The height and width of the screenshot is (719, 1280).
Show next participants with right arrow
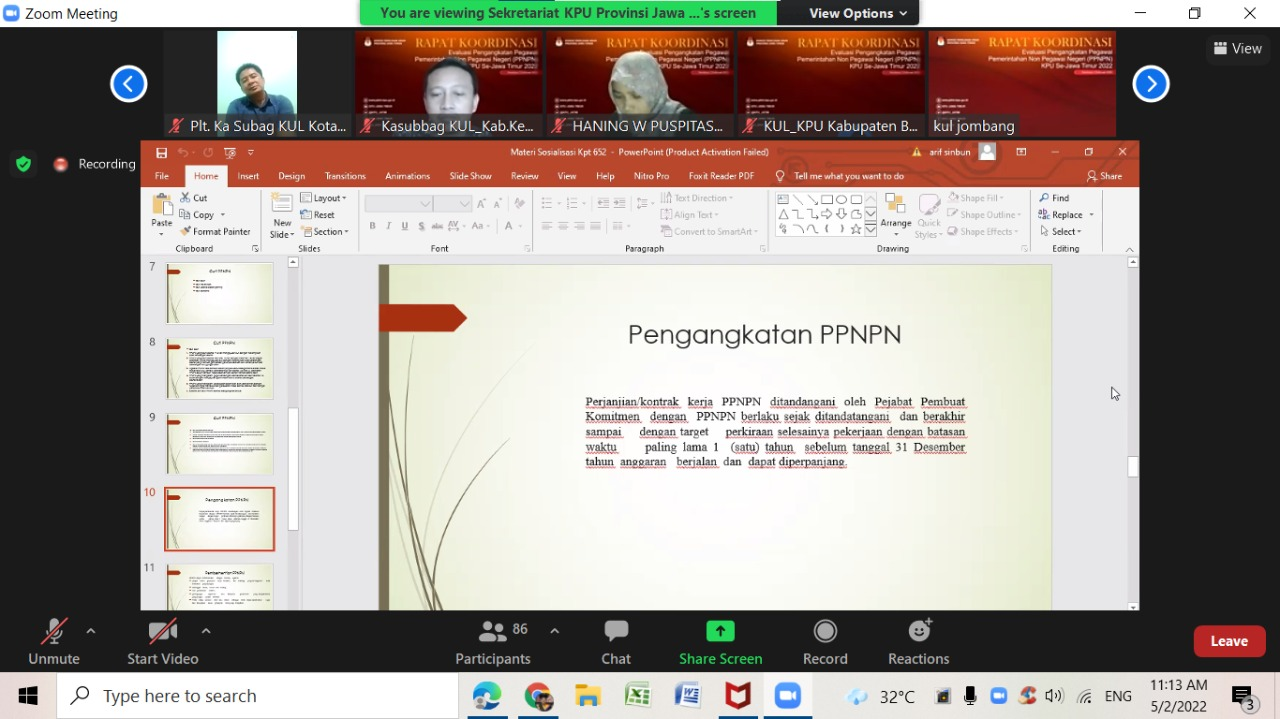[x=1151, y=84]
